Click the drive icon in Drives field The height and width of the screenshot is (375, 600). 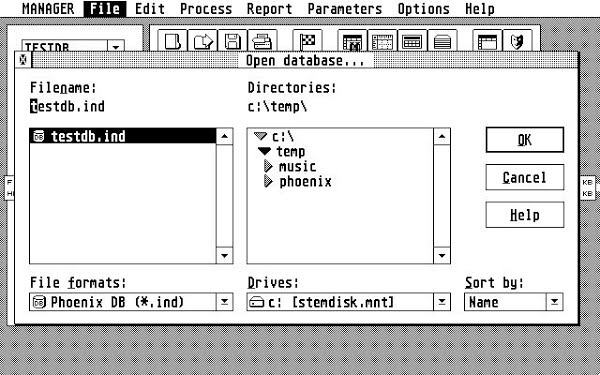click(256, 302)
